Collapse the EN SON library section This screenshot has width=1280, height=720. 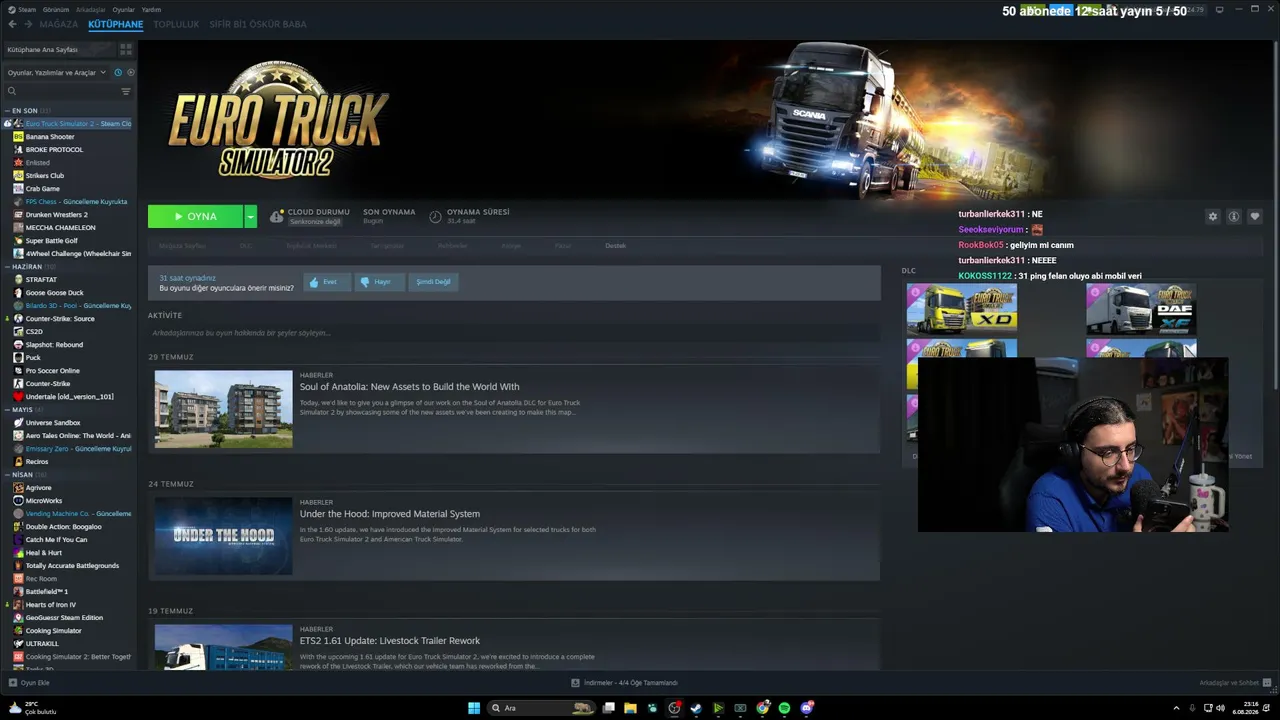pyautogui.click(x=7, y=111)
